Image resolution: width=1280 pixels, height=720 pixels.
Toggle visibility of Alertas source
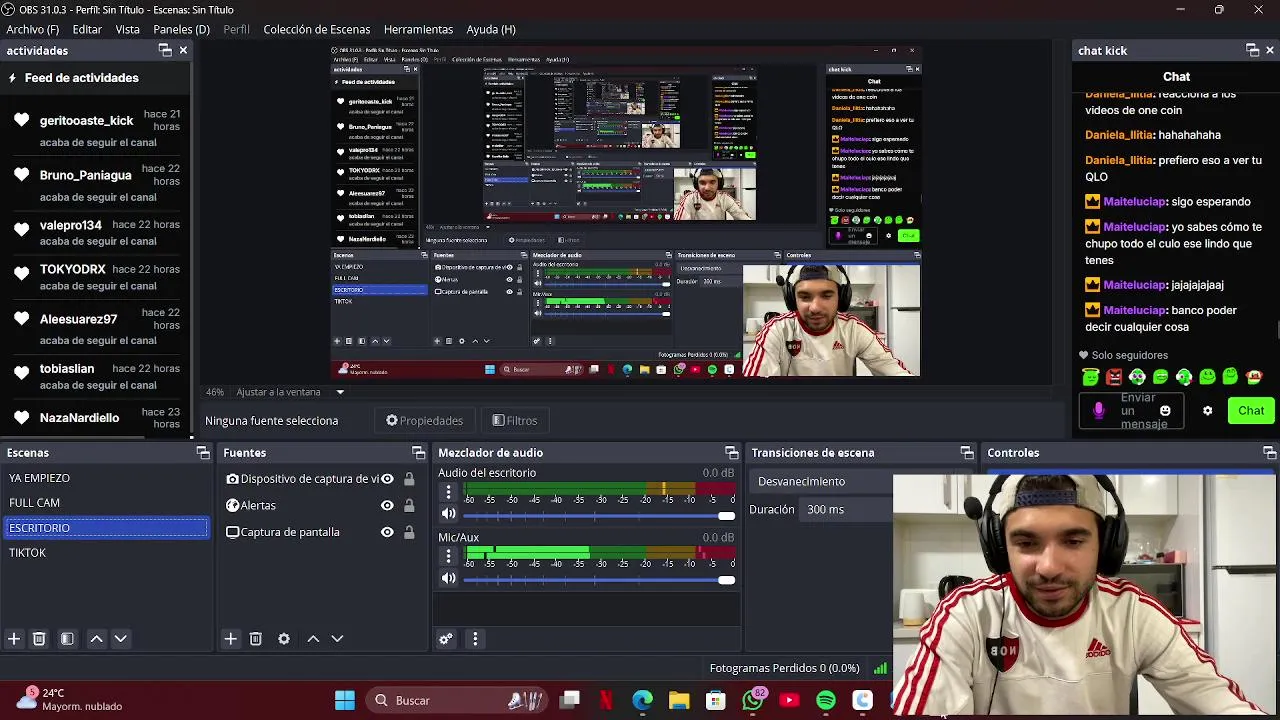click(x=387, y=506)
